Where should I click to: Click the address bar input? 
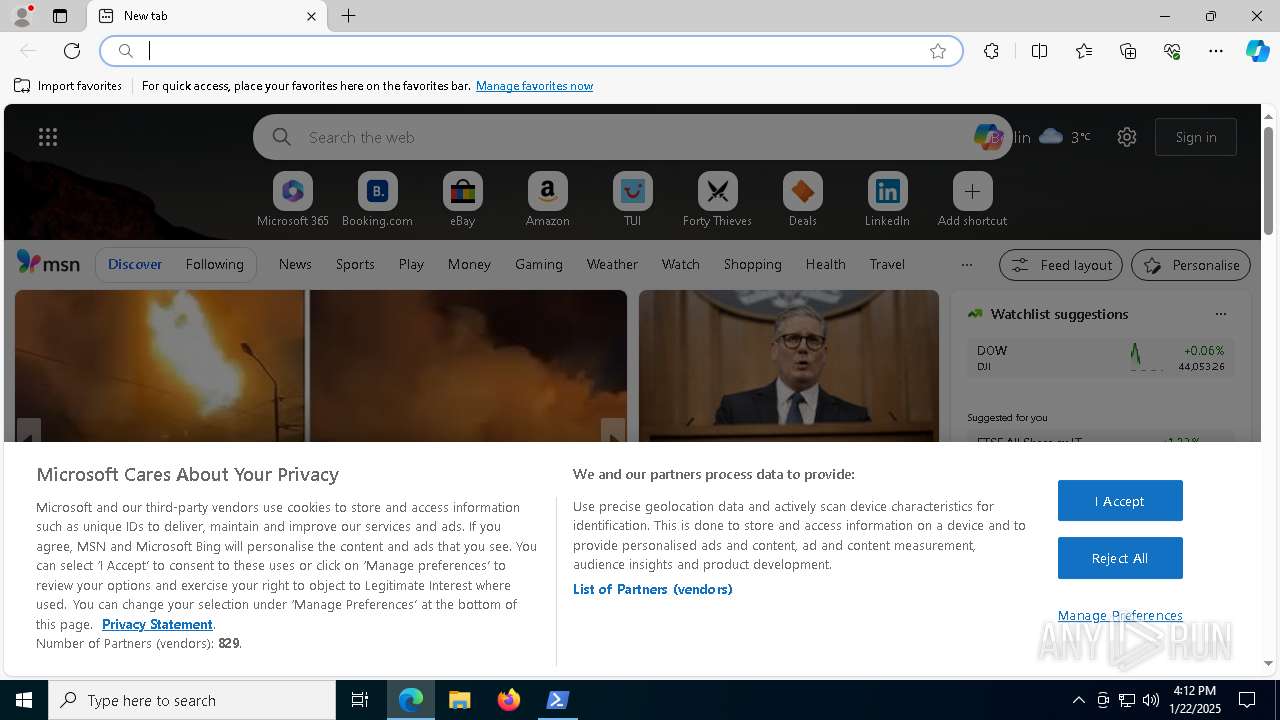(x=530, y=51)
